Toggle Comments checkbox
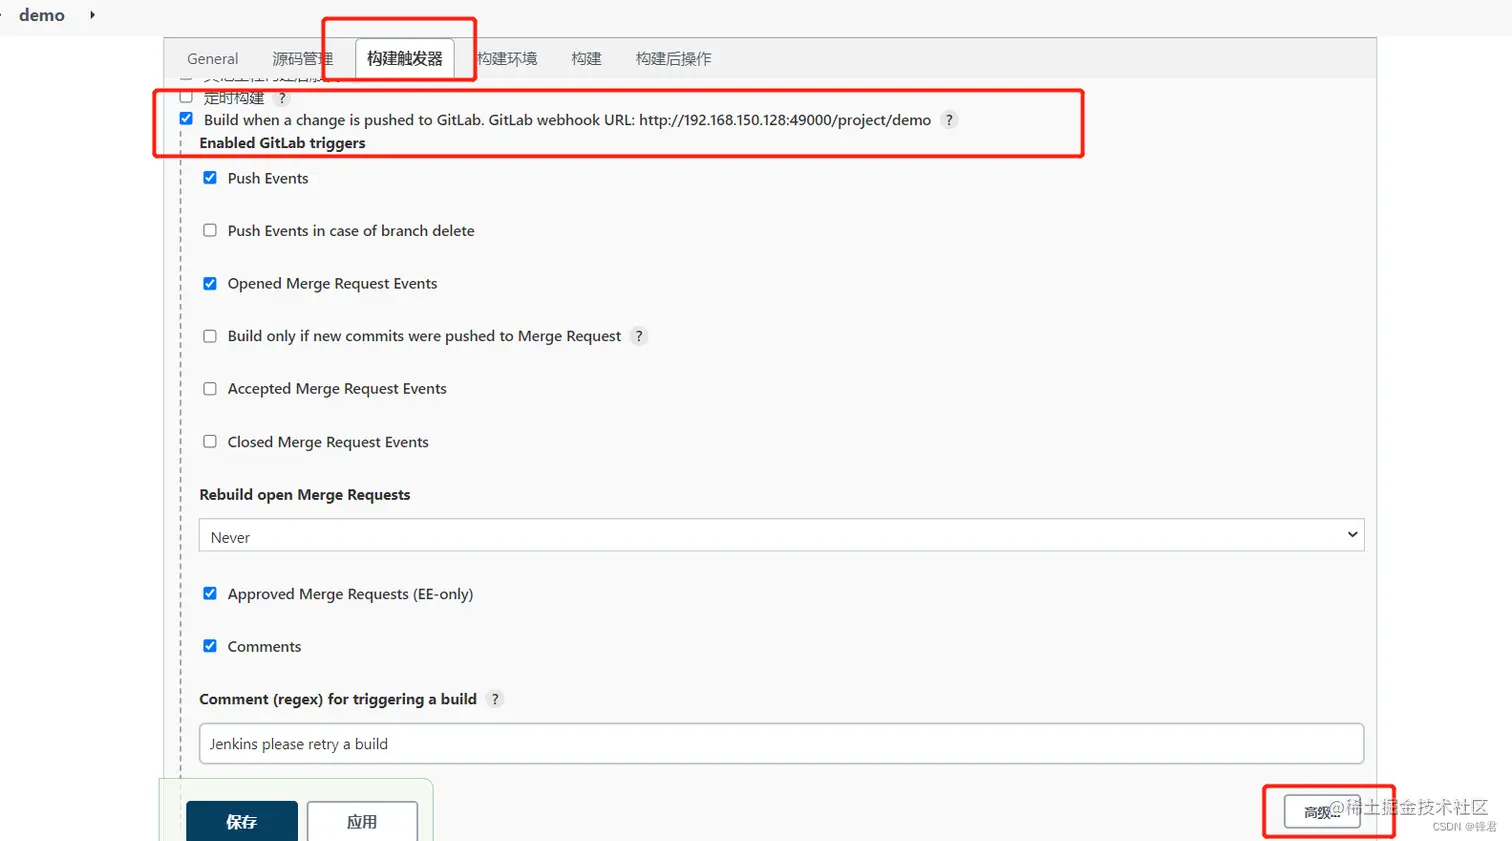This screenshot has height=841, width=1512. (210, 646)
